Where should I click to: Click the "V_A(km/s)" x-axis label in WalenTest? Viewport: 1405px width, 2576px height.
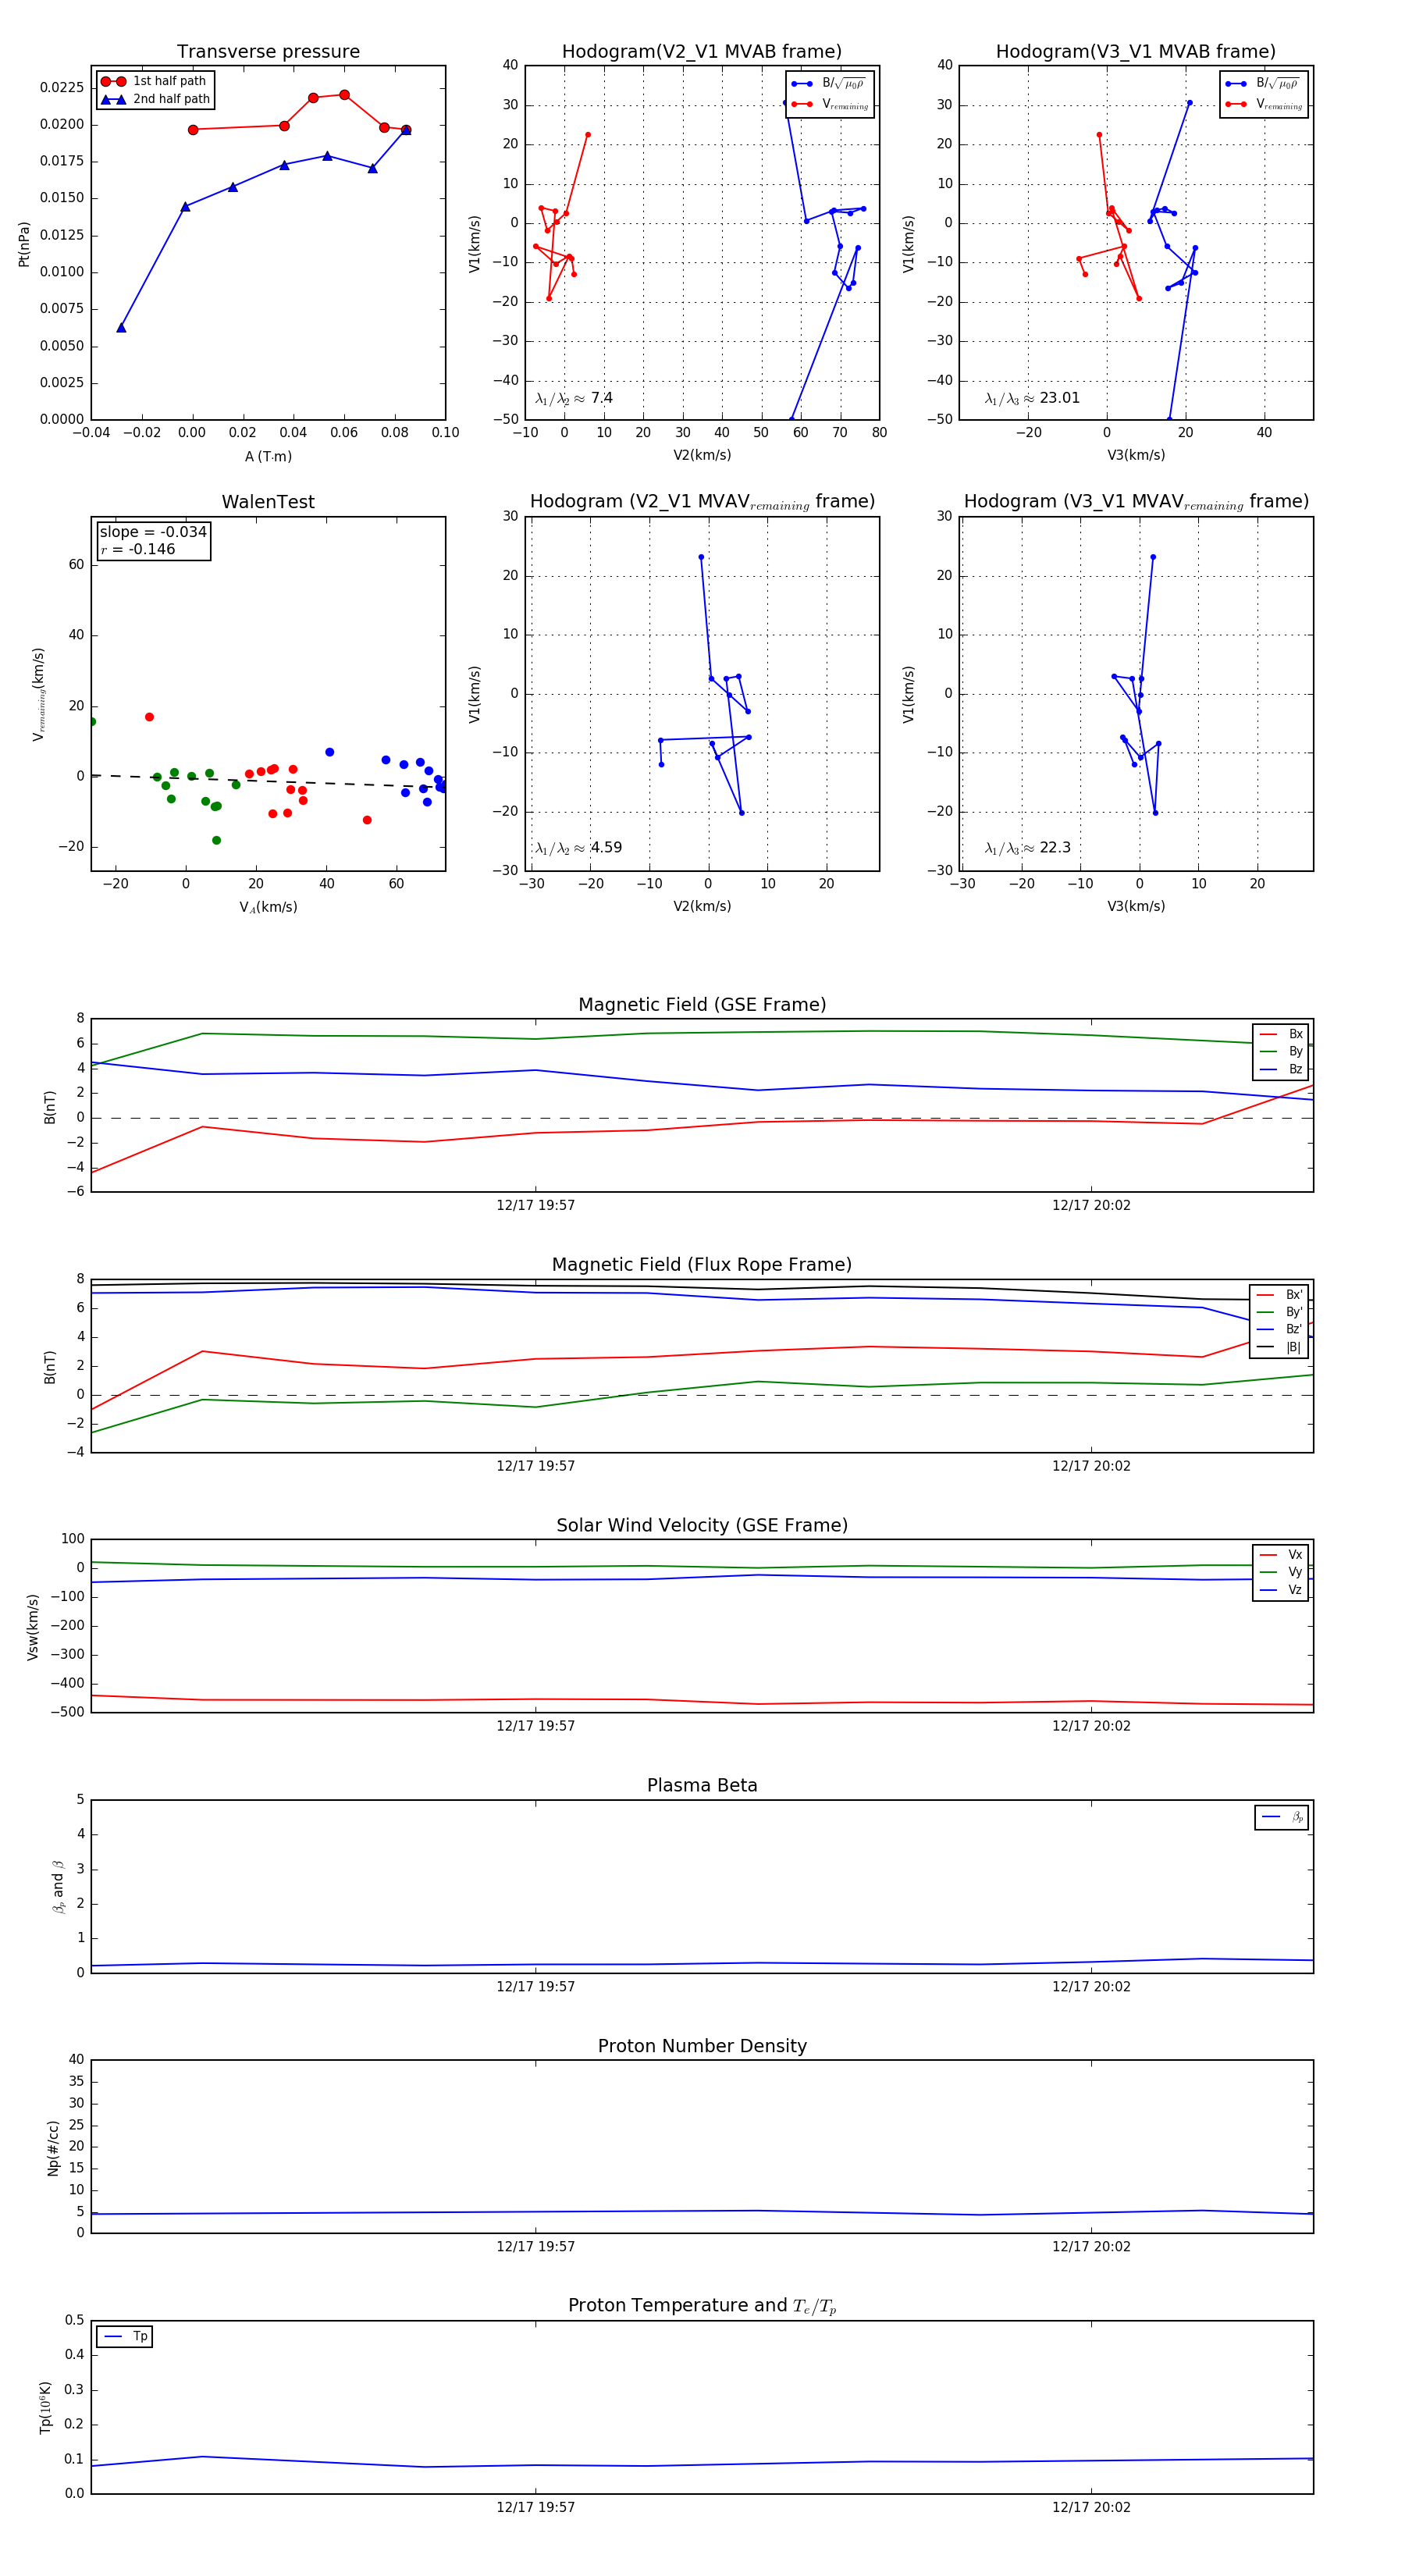(268, 907)
